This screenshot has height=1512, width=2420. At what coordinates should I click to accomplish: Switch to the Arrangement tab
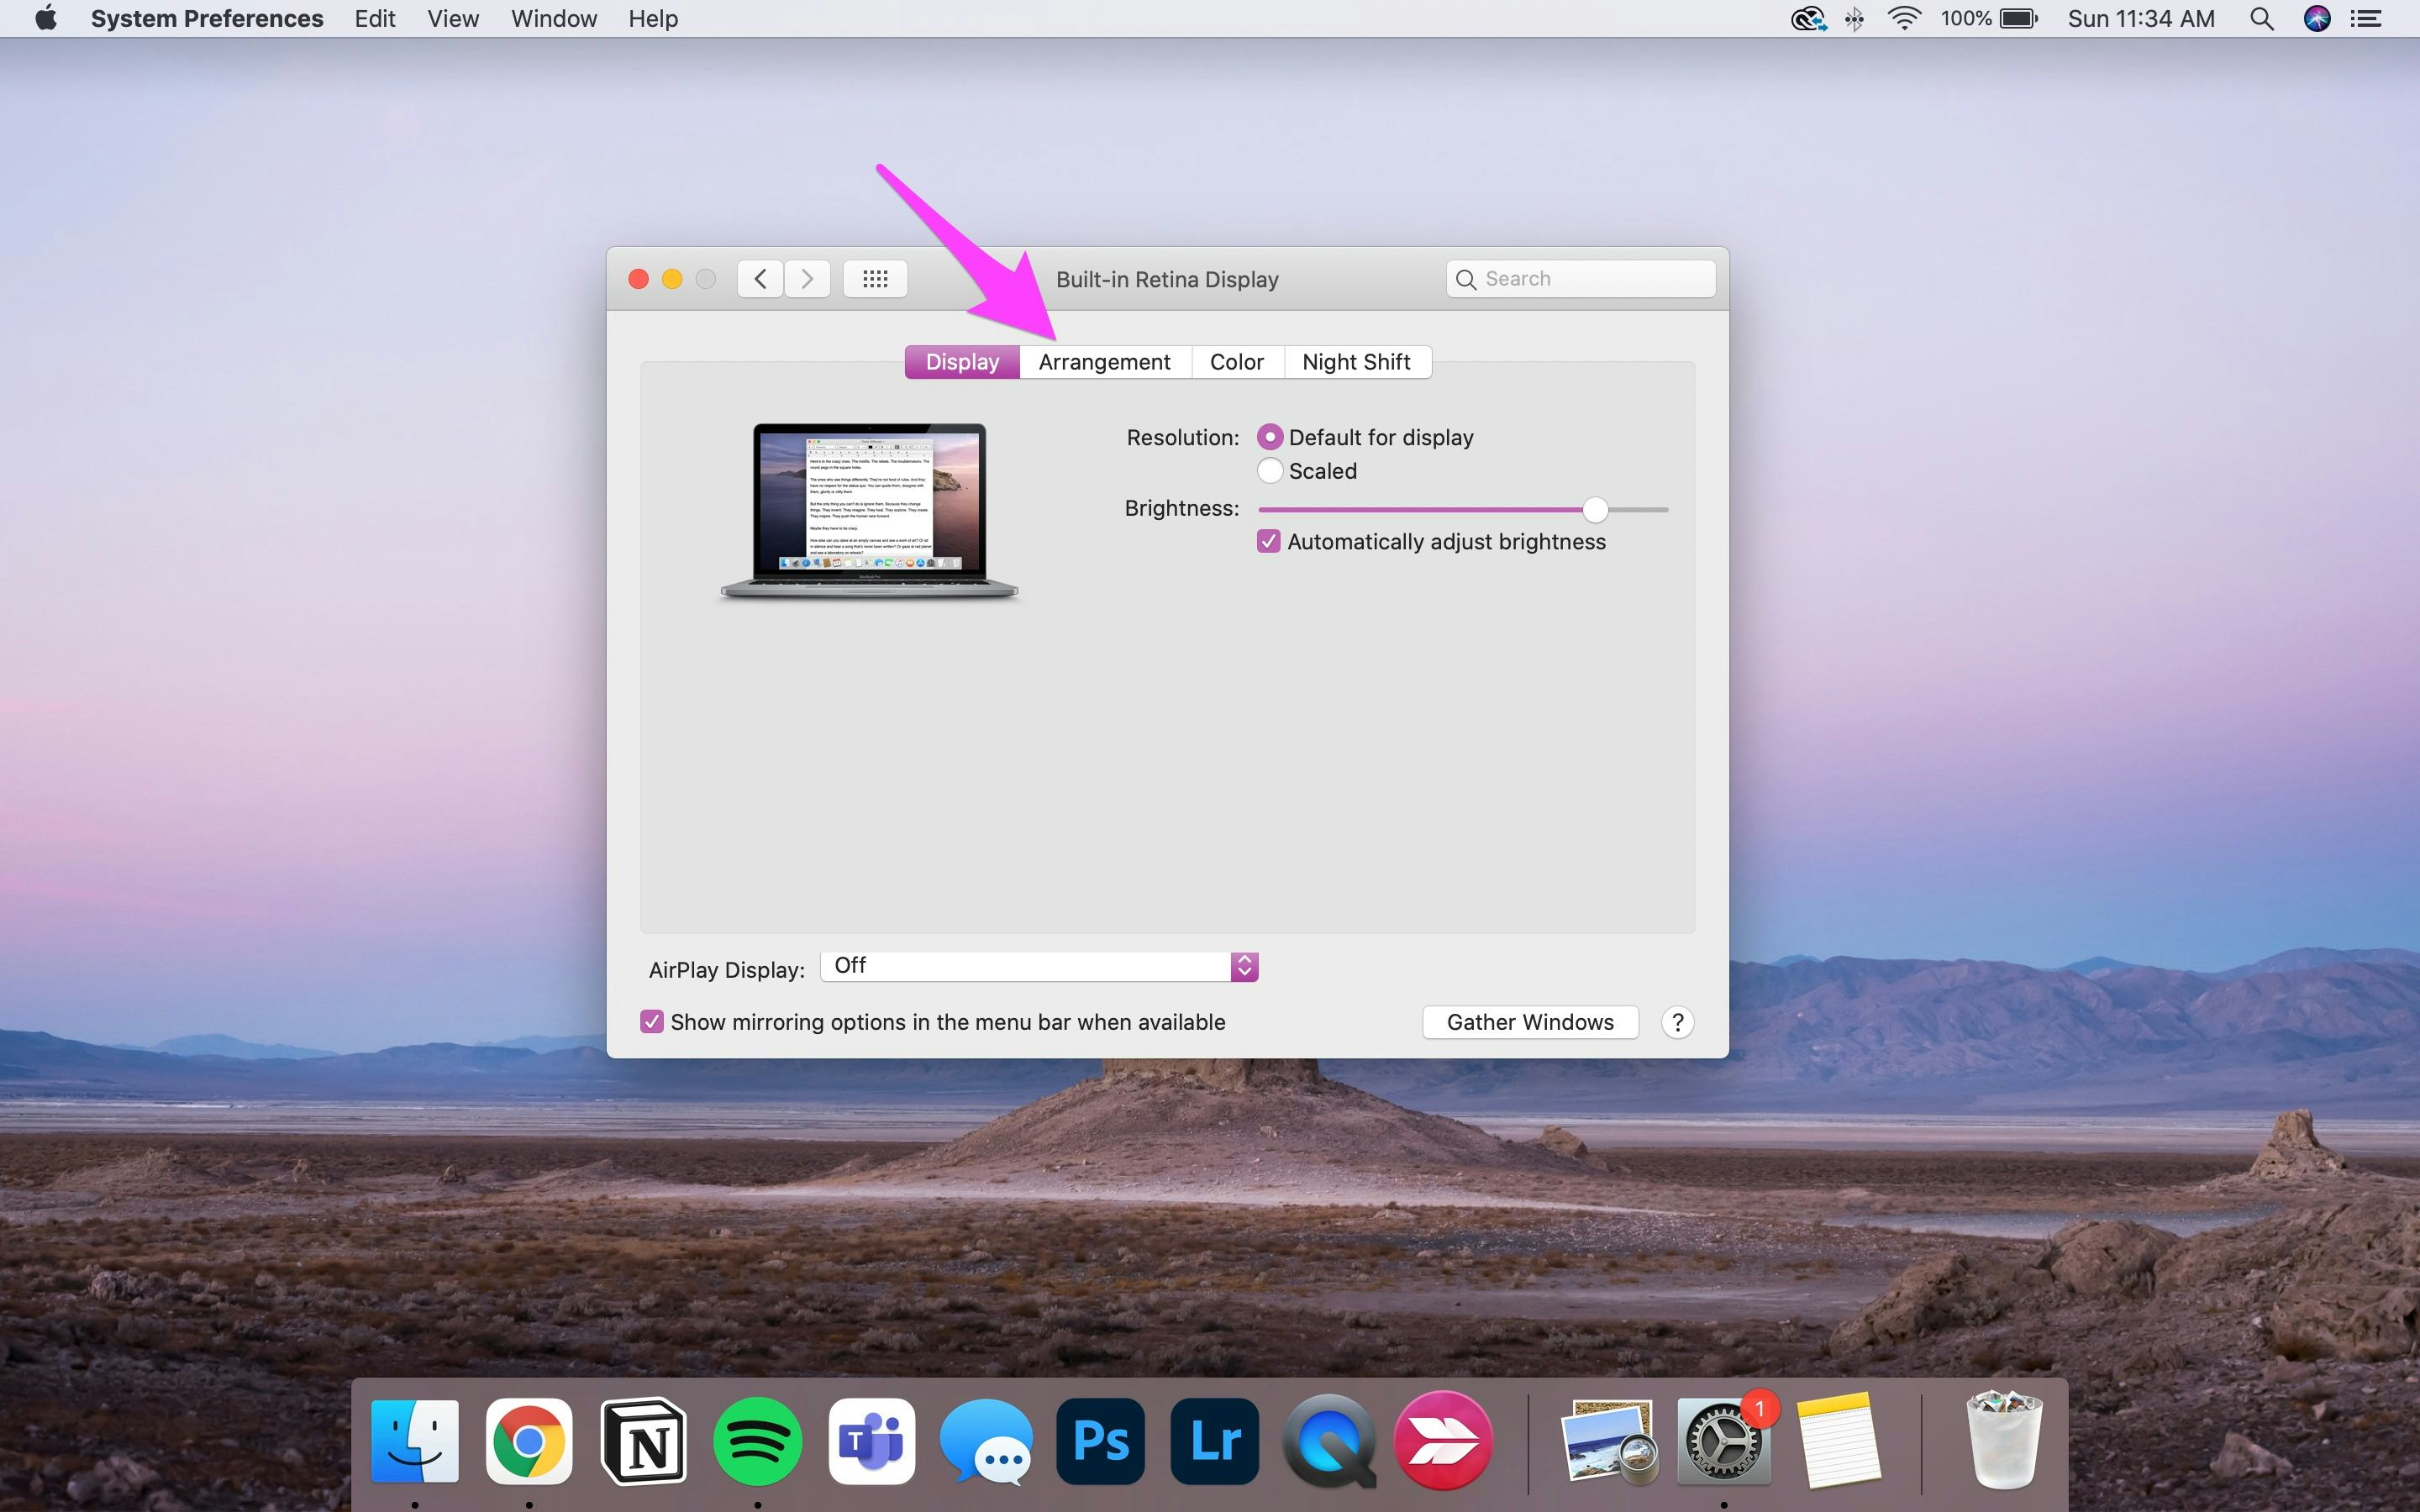[x=1105, y=361]
